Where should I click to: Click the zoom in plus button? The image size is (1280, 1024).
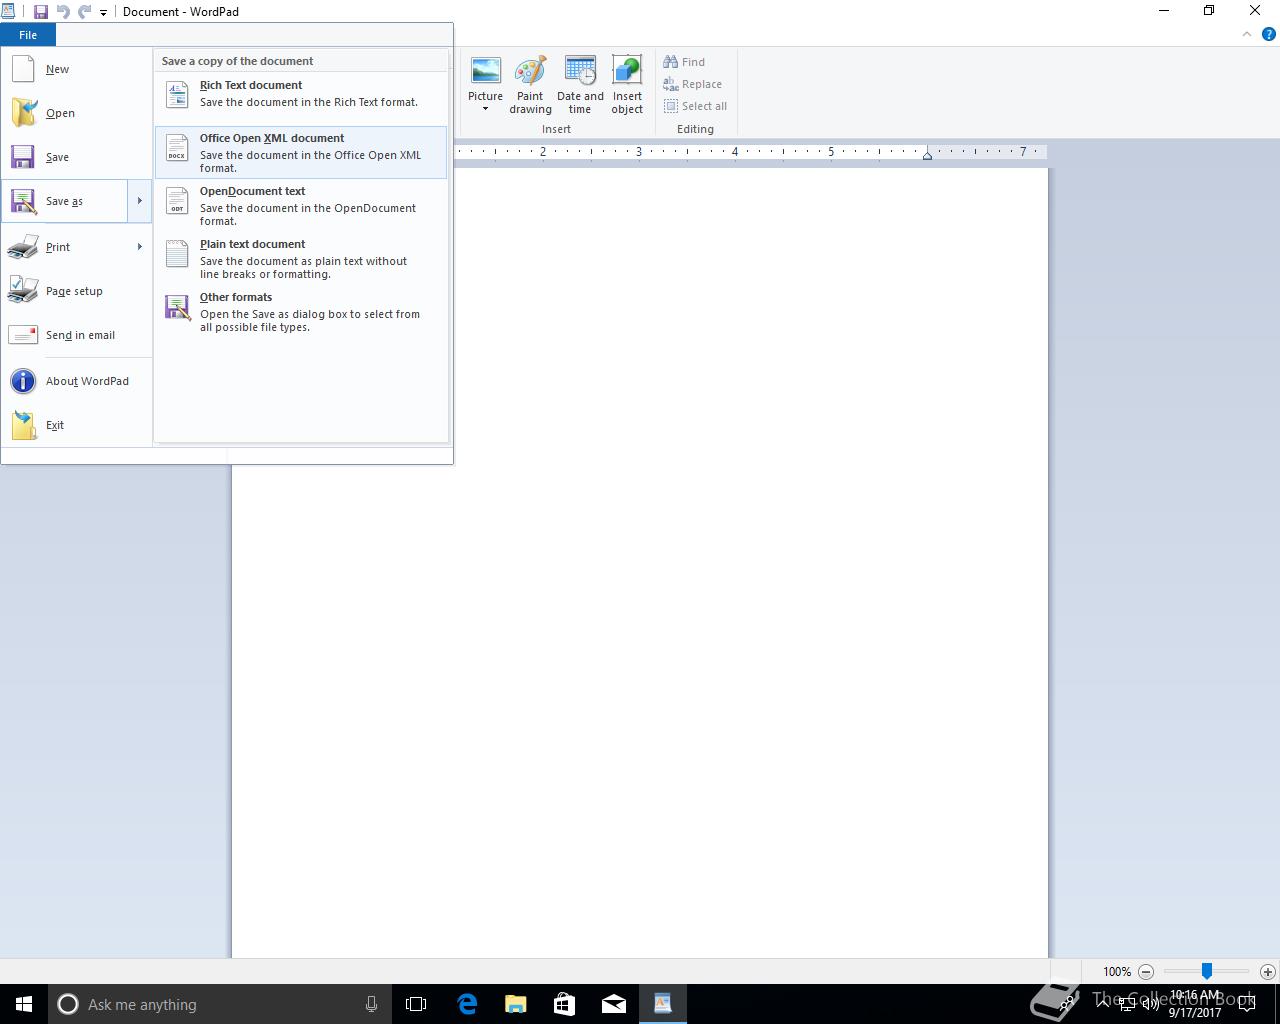[x=1268, y=971]
